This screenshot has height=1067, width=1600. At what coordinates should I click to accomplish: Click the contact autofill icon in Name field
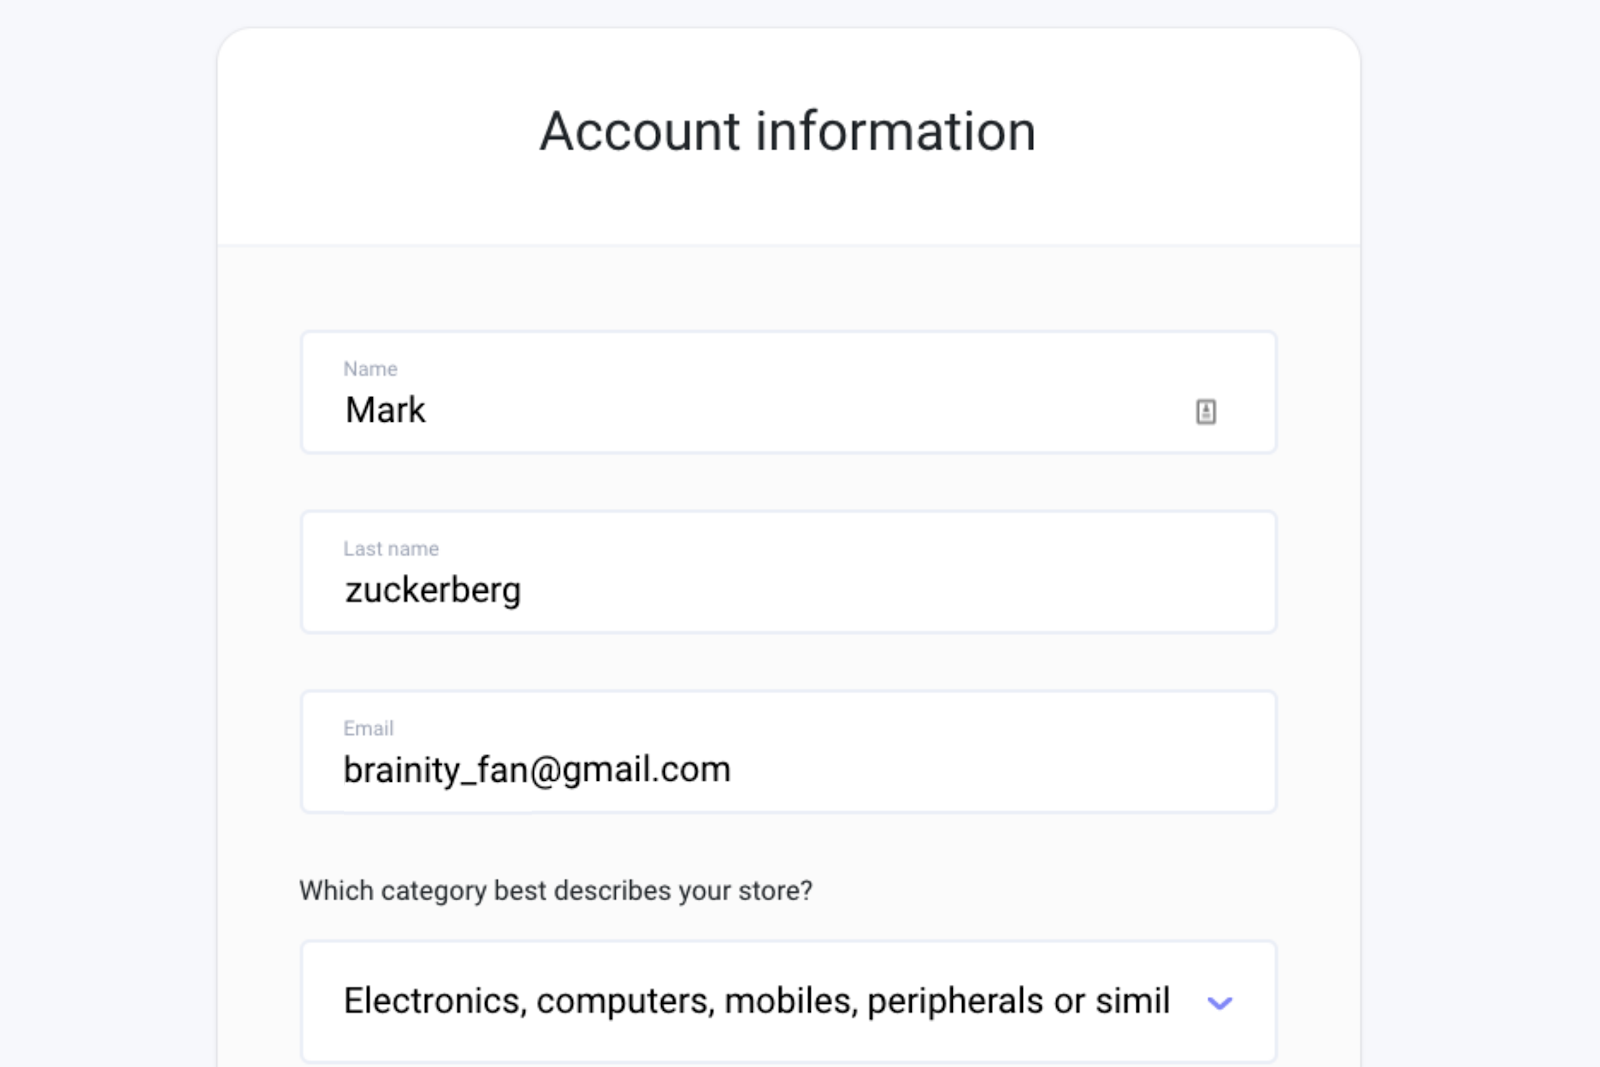coord(1206,411)
